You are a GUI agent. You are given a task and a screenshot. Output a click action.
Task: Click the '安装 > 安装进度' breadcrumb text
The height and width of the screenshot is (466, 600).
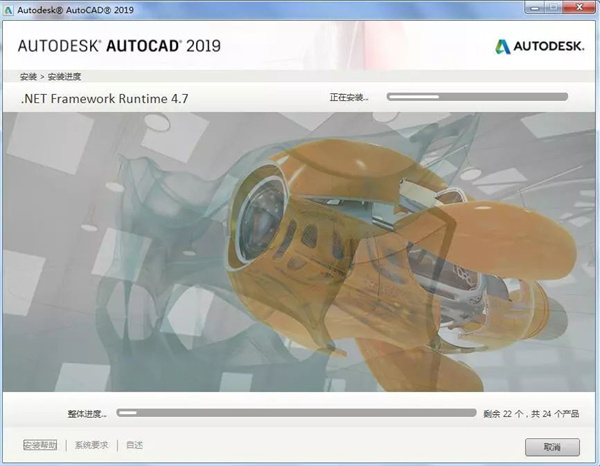[50, 77]
